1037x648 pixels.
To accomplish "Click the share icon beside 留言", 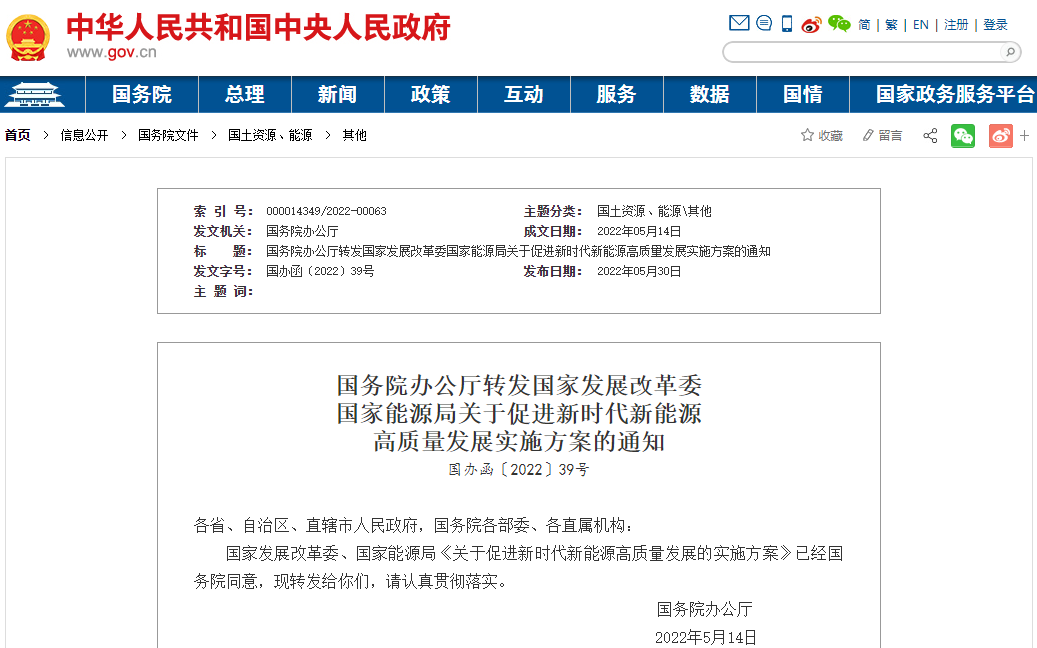I will pyautogui.click(x=930, y=135).
